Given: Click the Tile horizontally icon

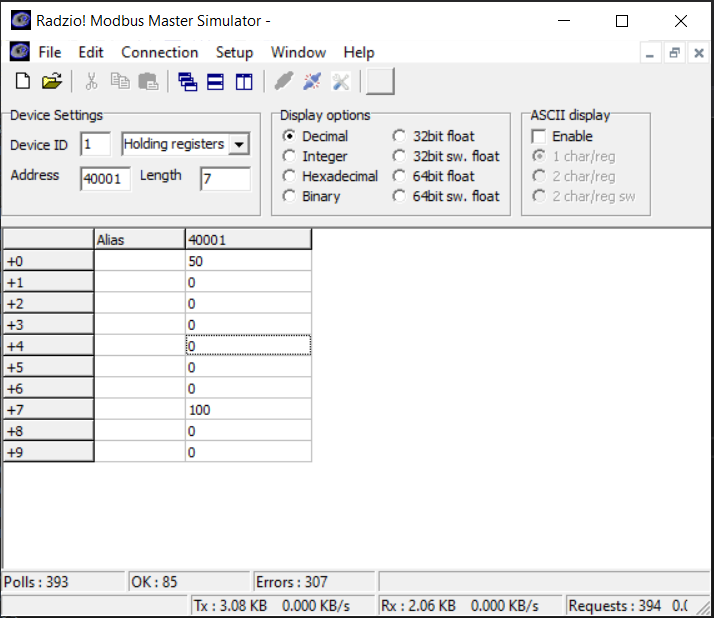Looking at the screenshot, I should [x=215, y=82].
